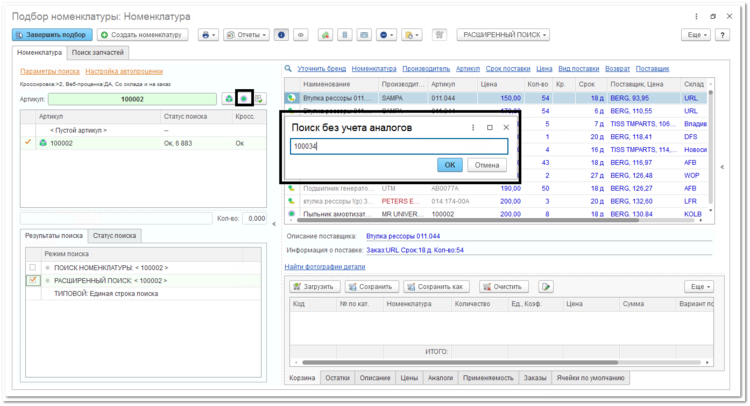Focus the Артикул field showing 100002
The image size is (750, 406).
[x=132, y=99]
